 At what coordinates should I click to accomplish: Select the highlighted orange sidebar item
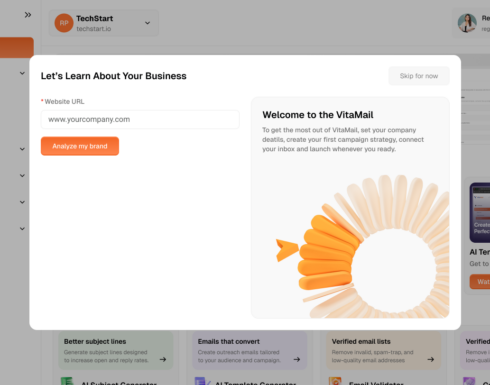click(17, 47)
